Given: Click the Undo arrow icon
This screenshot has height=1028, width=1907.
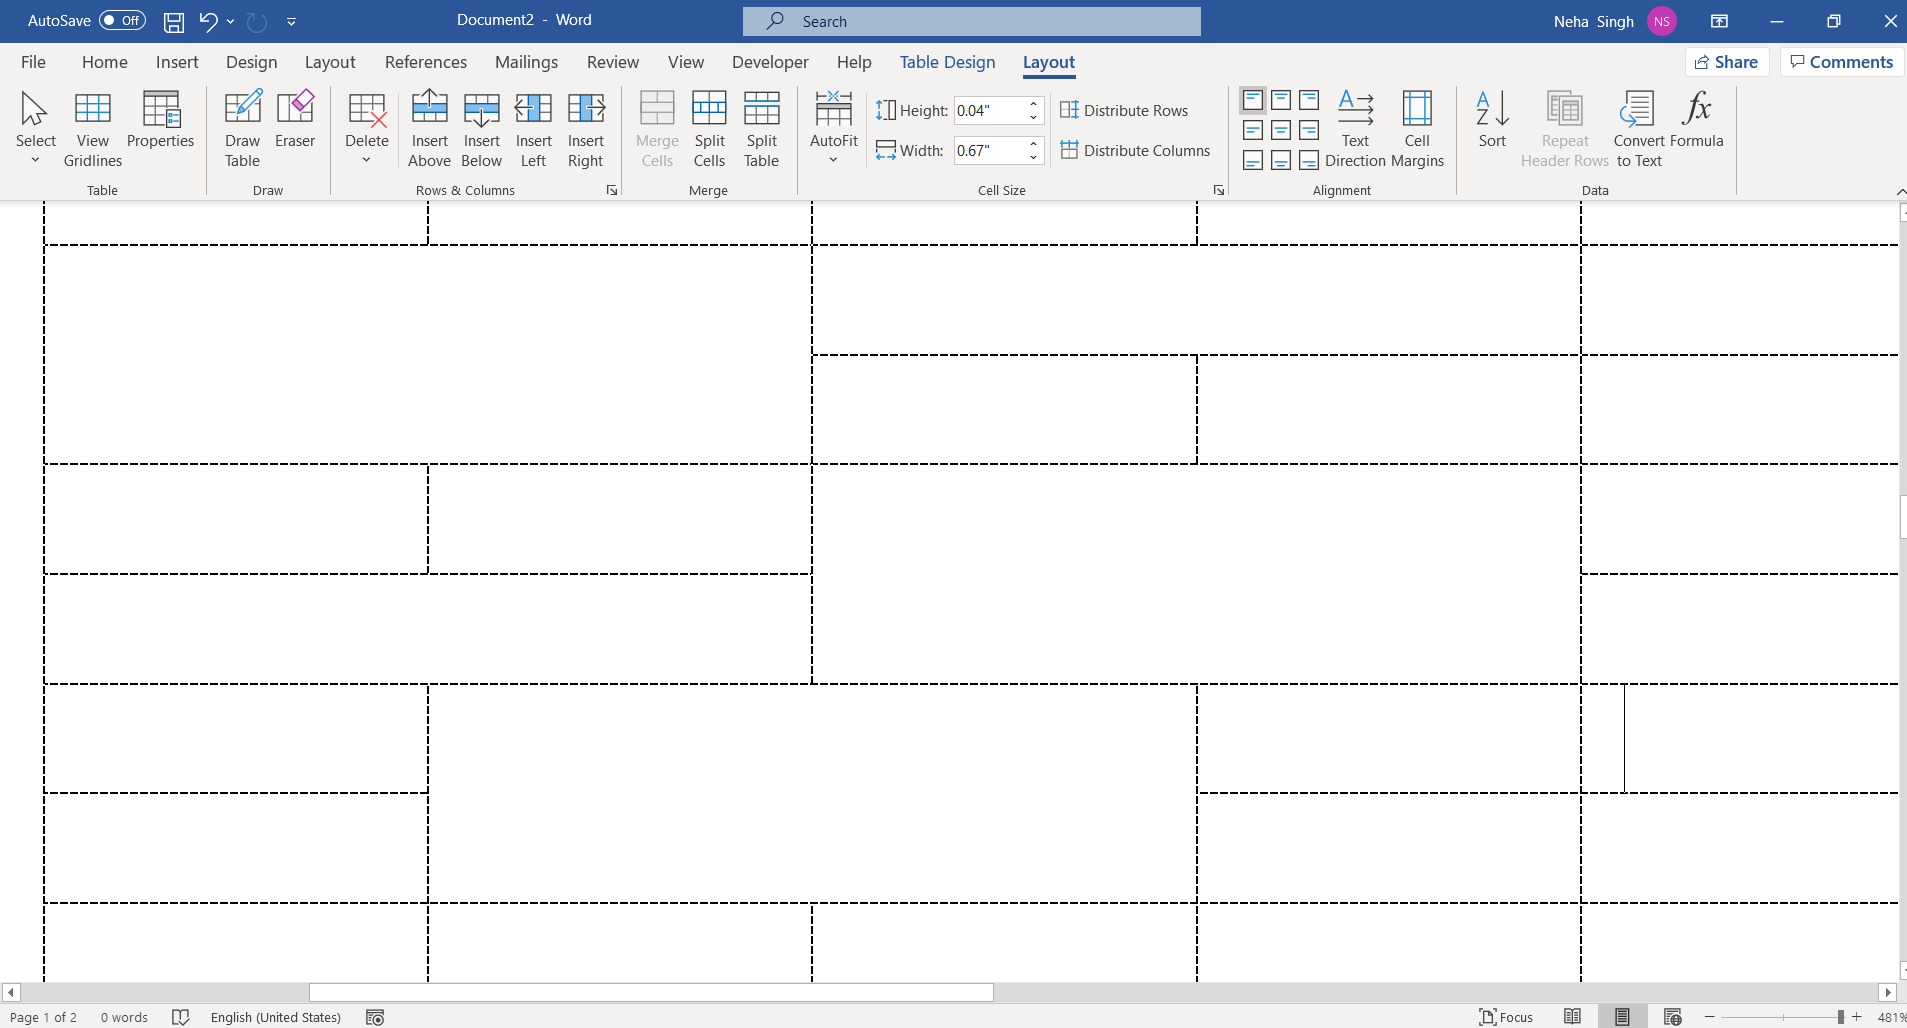Looking at the screenshot, I should click(x=208, y=21).
